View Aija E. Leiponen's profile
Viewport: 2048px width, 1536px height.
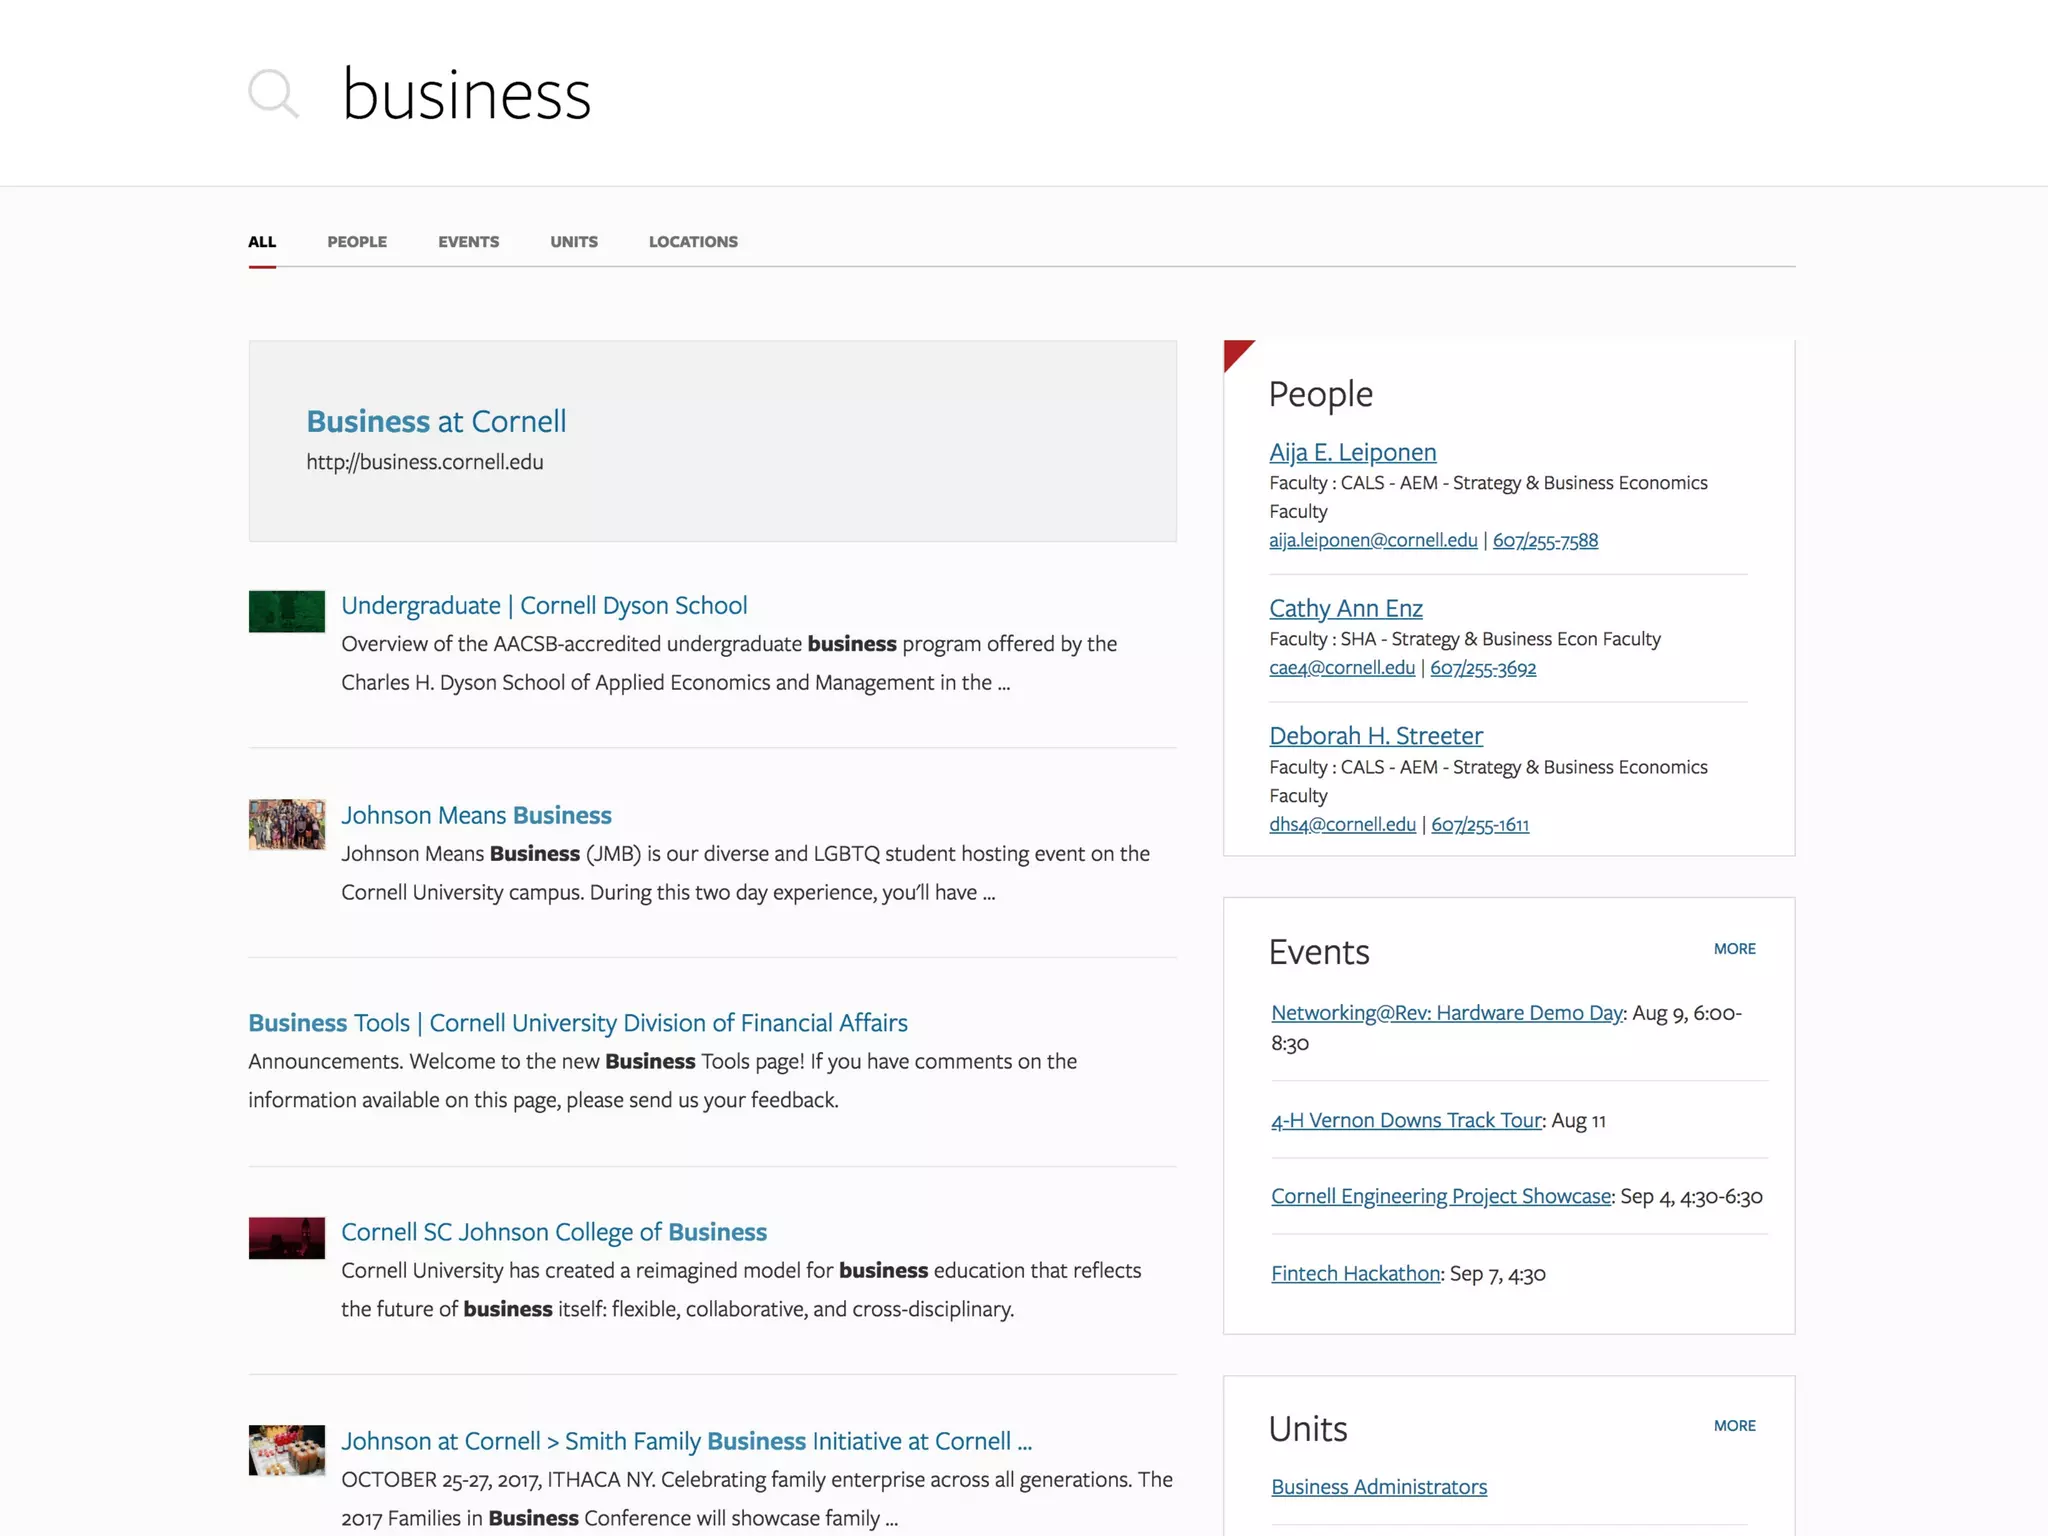click(x=1352, y=452)
